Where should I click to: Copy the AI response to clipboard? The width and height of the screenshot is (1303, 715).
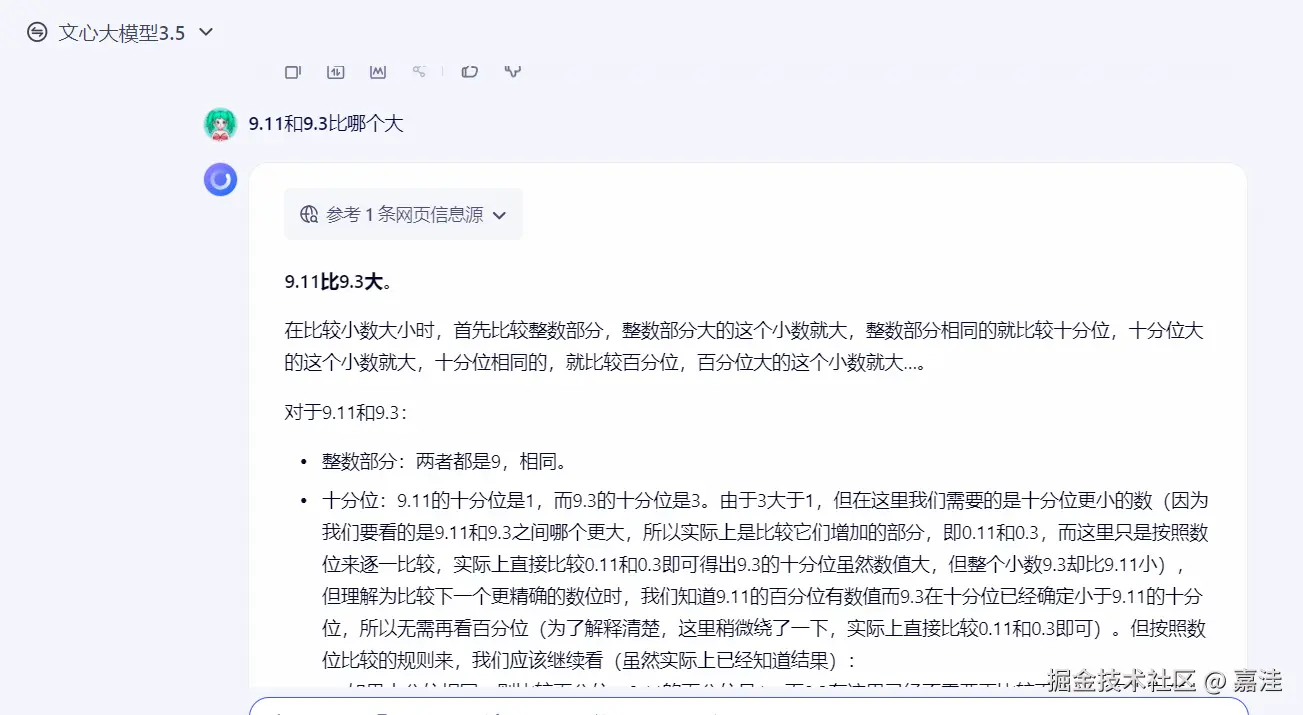pyautogui.click(x=292, y=71)
